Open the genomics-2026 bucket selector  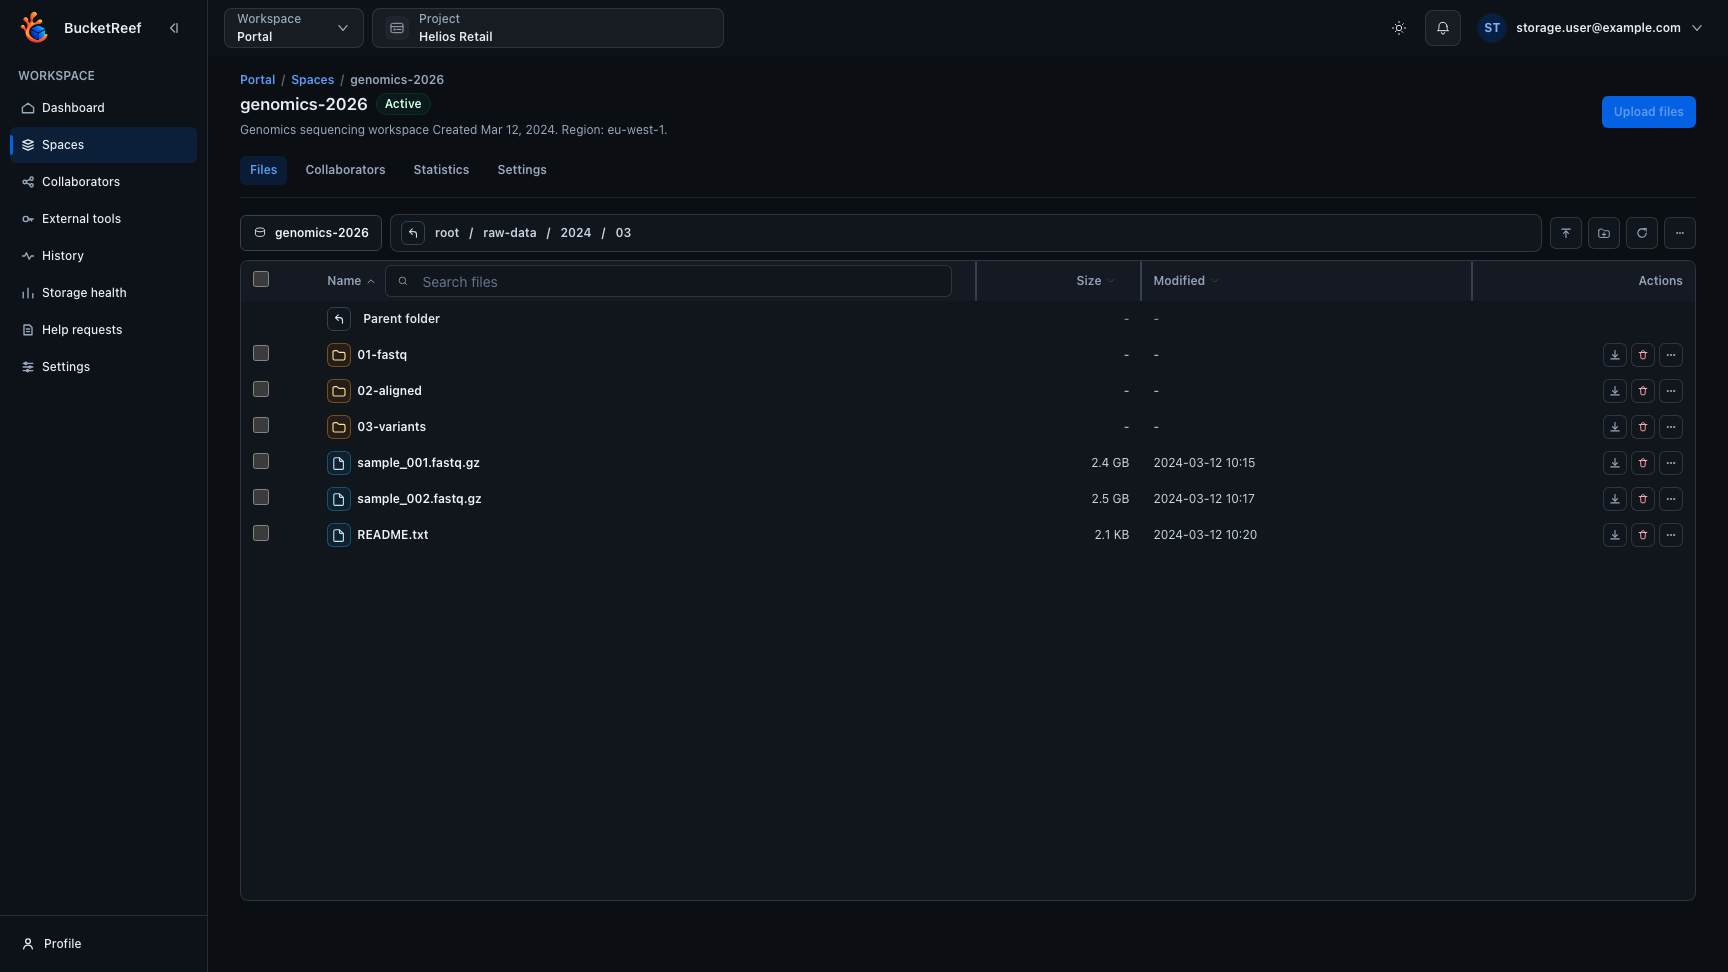click(x=311, y=233)
